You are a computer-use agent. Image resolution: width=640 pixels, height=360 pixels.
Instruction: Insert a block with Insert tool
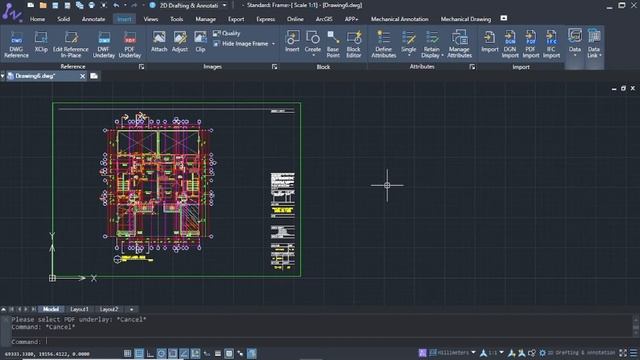click(292, 42)
